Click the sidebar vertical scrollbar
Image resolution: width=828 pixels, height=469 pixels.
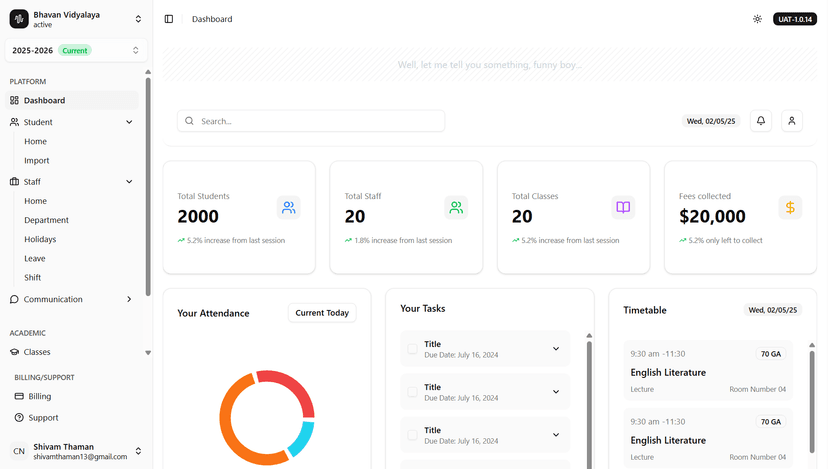pyautogui.click(x=148, y=186)
